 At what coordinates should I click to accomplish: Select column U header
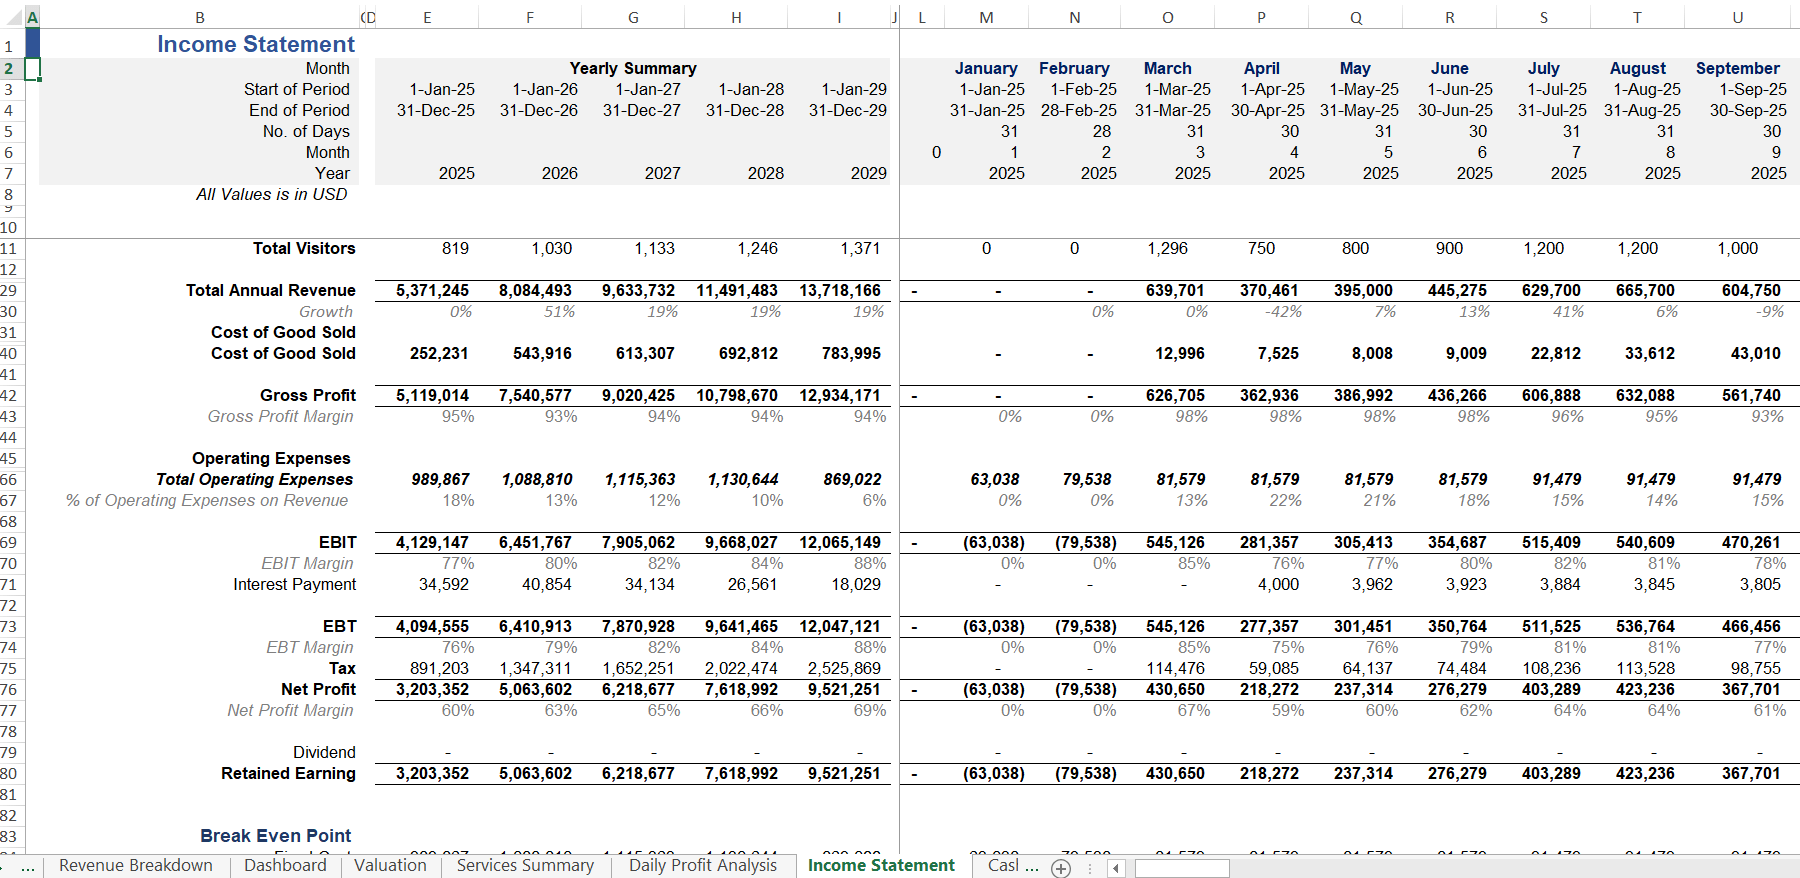click(x=1738, y=17)
